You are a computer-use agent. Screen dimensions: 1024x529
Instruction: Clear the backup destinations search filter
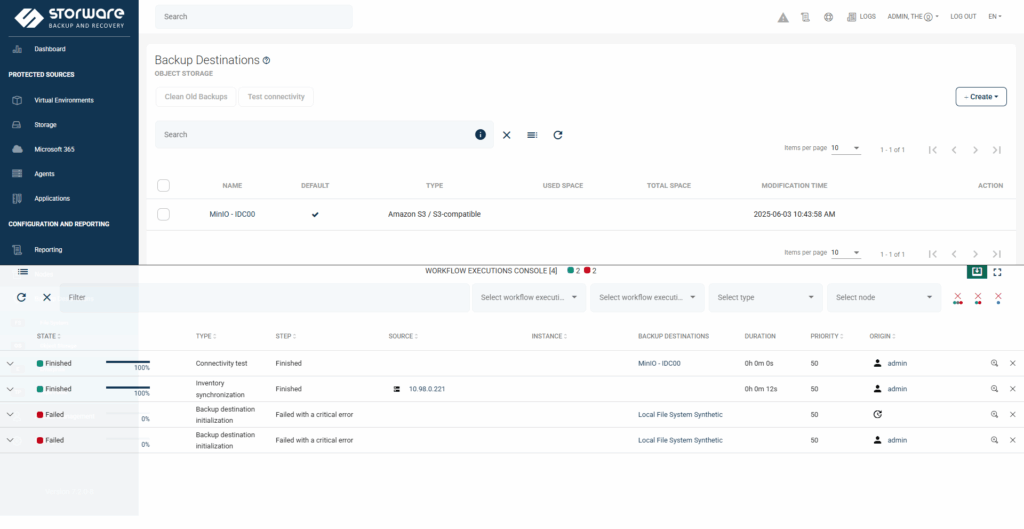click(506, 135)
